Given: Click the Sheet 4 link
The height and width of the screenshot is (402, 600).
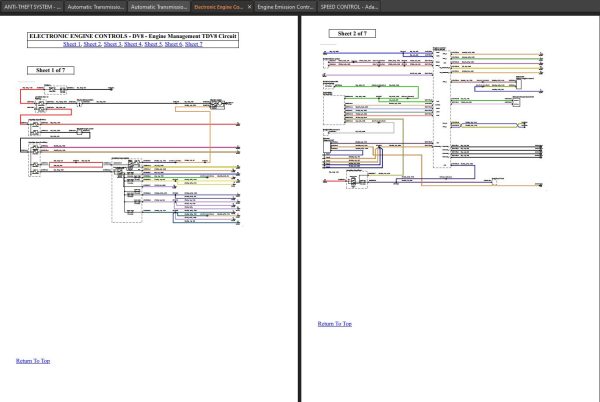Looking at the screenshot, I should [x=132, y=45].
